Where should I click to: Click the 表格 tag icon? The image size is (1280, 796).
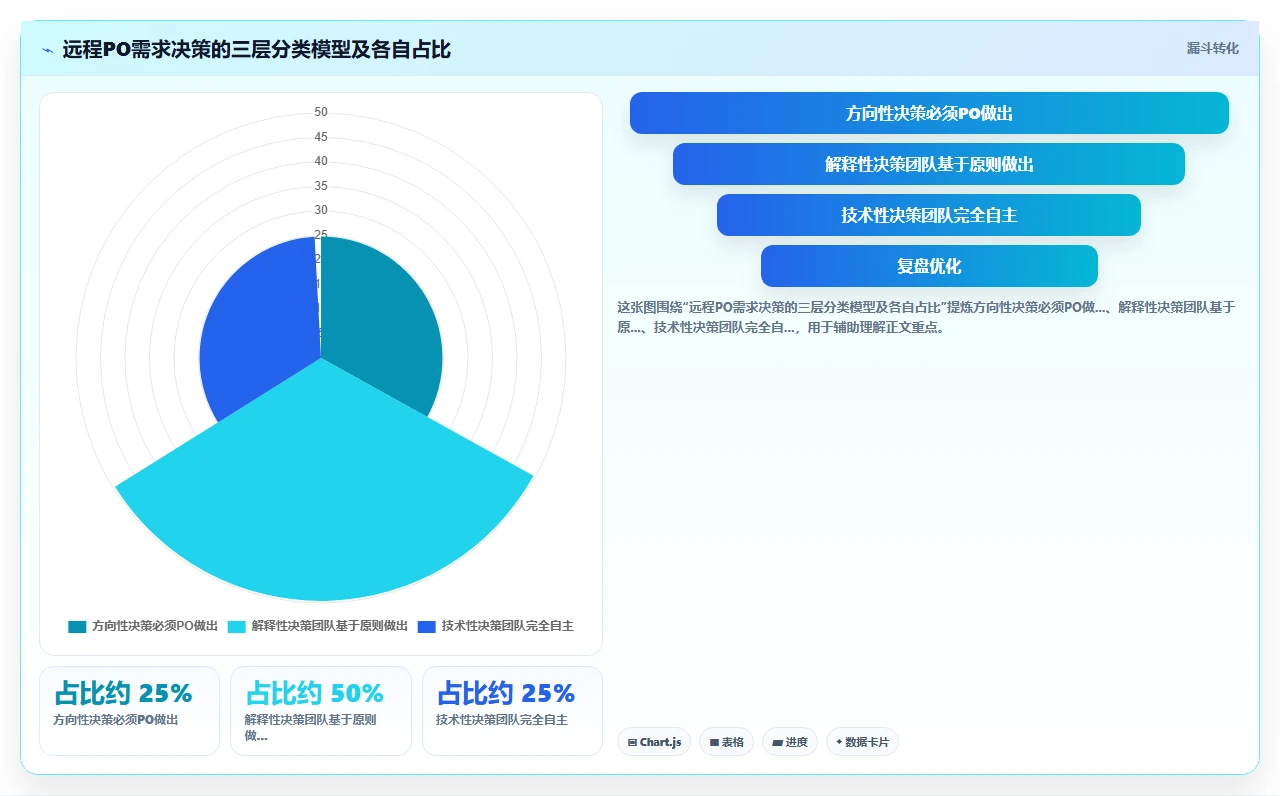click(714, 743)
